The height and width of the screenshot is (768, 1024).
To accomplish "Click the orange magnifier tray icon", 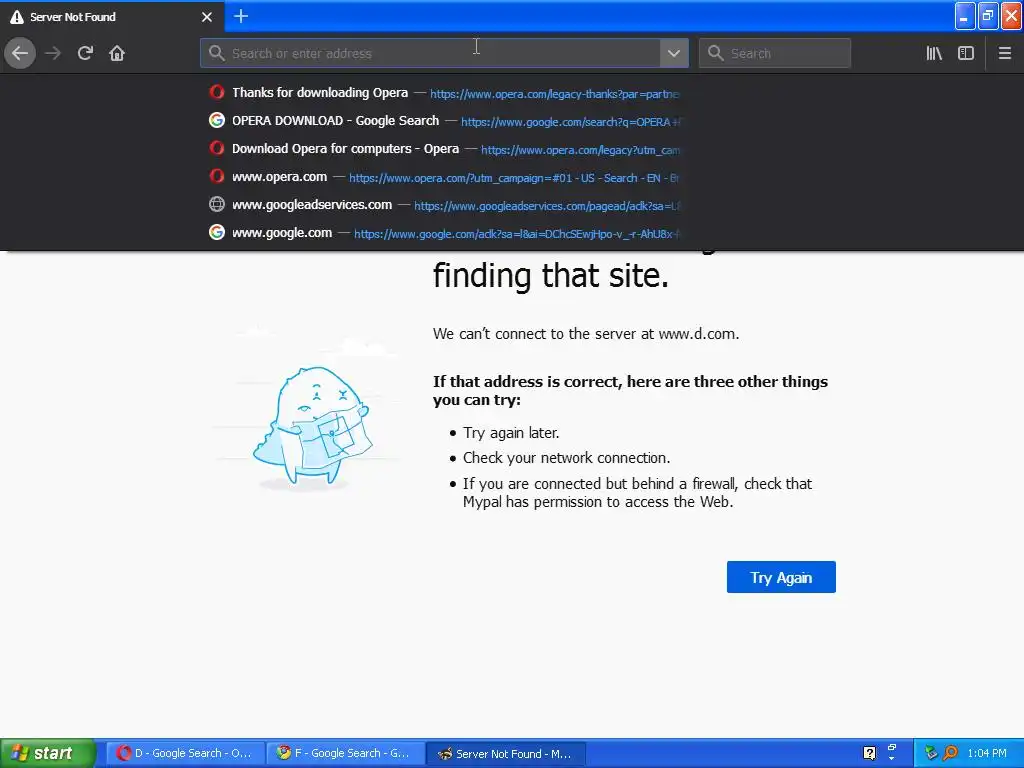I will coord(950,753).
